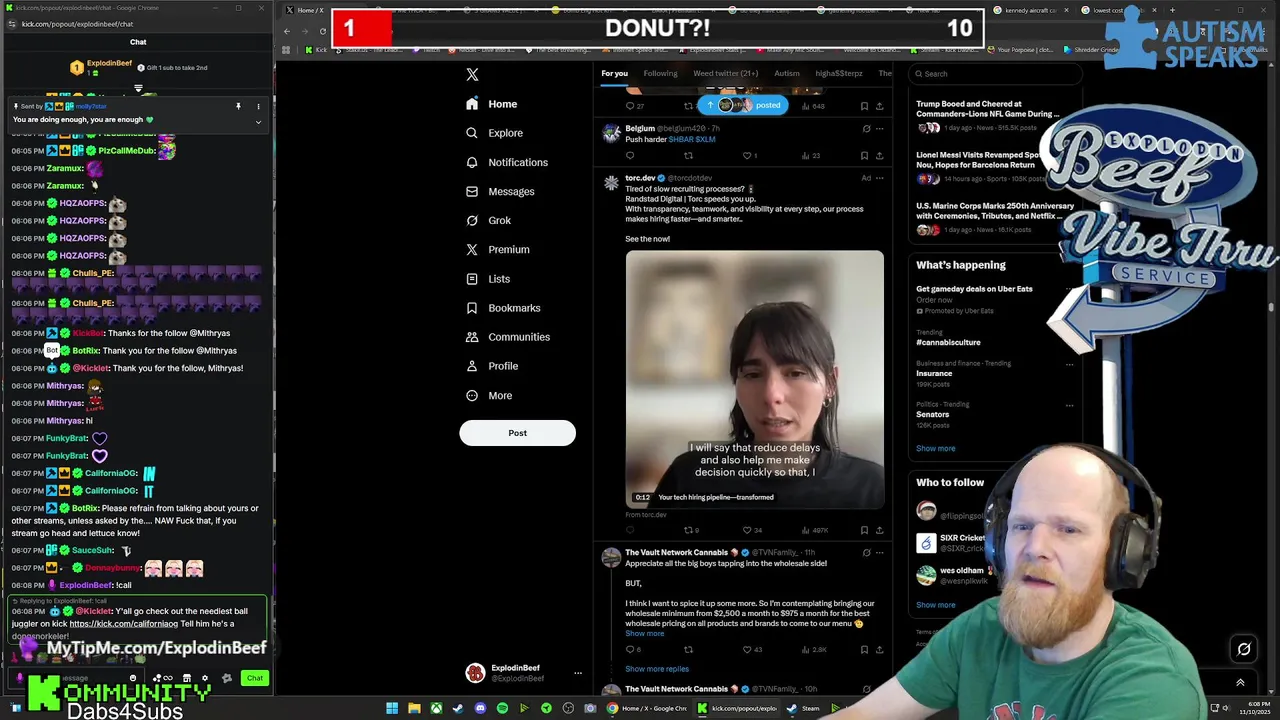
Task: Open Explore in X sidebar
Action: coord(494,133)
